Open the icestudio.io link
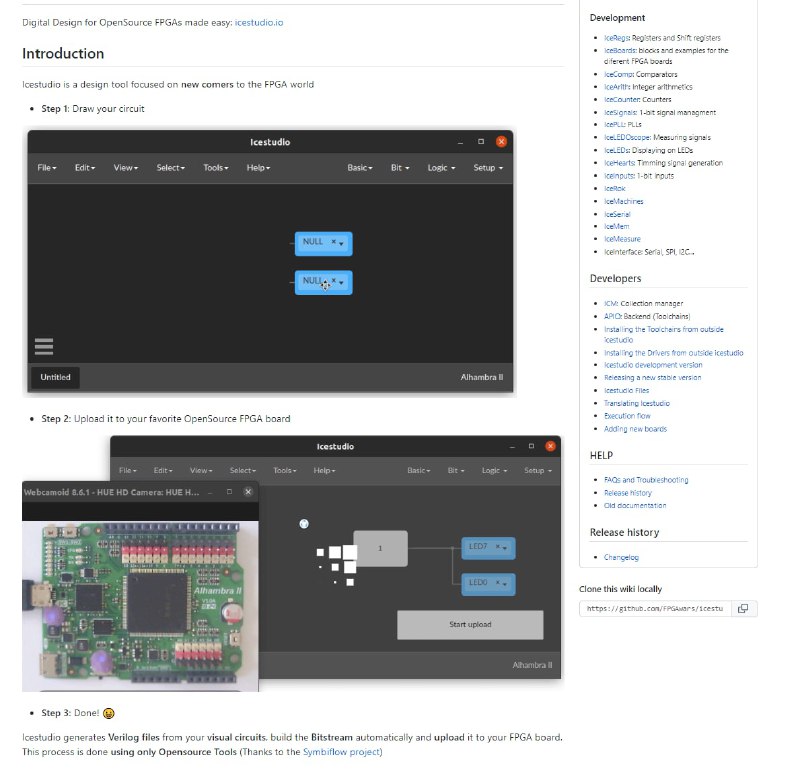The height and width of the screenshot is (770, 800). pyautogui.click(x=258, y=22)
